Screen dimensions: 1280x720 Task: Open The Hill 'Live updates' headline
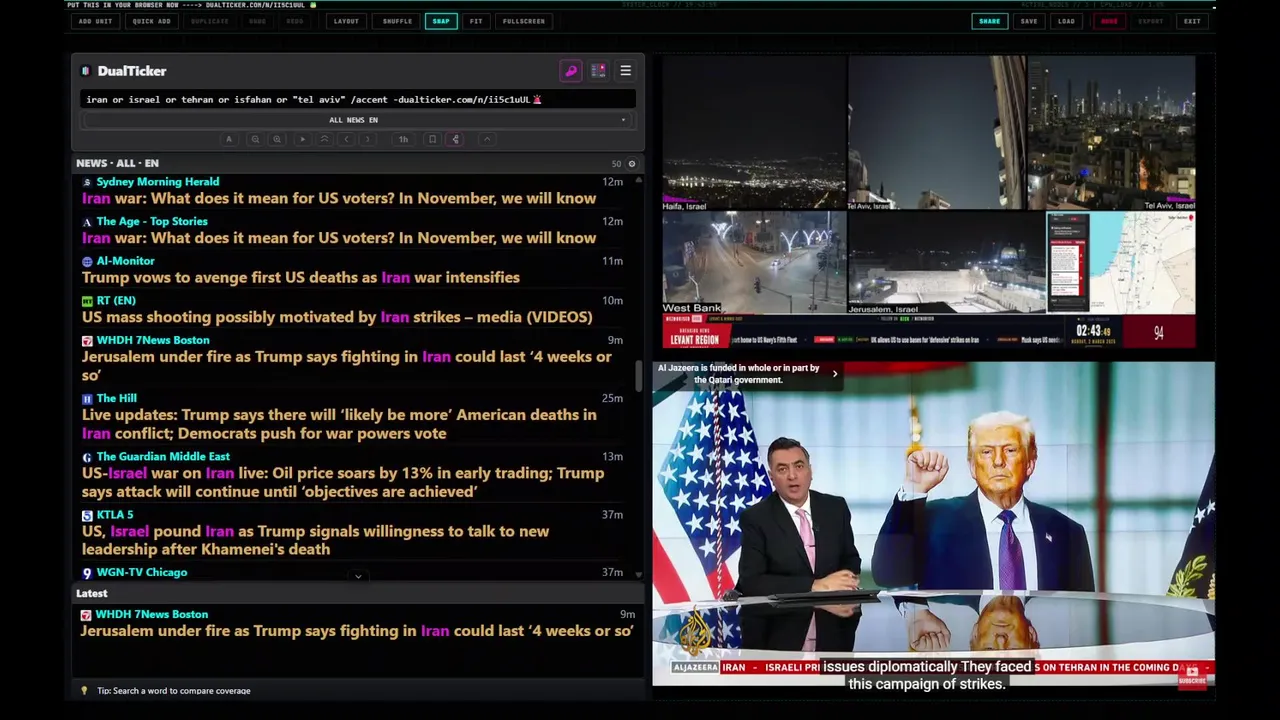click(339, 424)
